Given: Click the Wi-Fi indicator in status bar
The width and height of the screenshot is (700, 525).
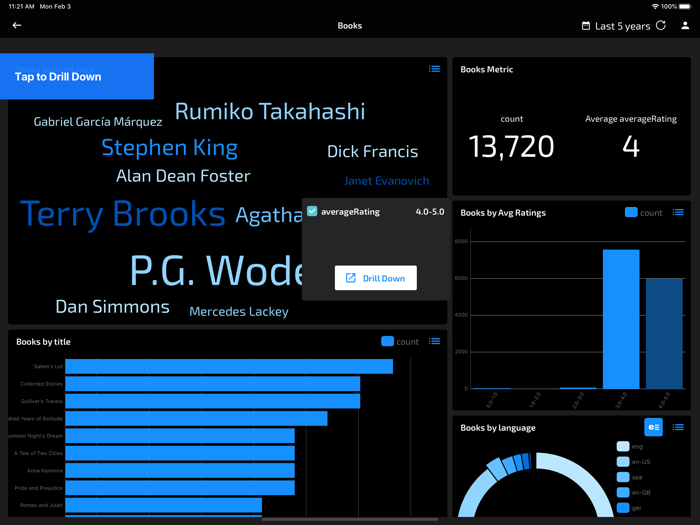Looking at the screenshot, I should click(x=655, y=6).
